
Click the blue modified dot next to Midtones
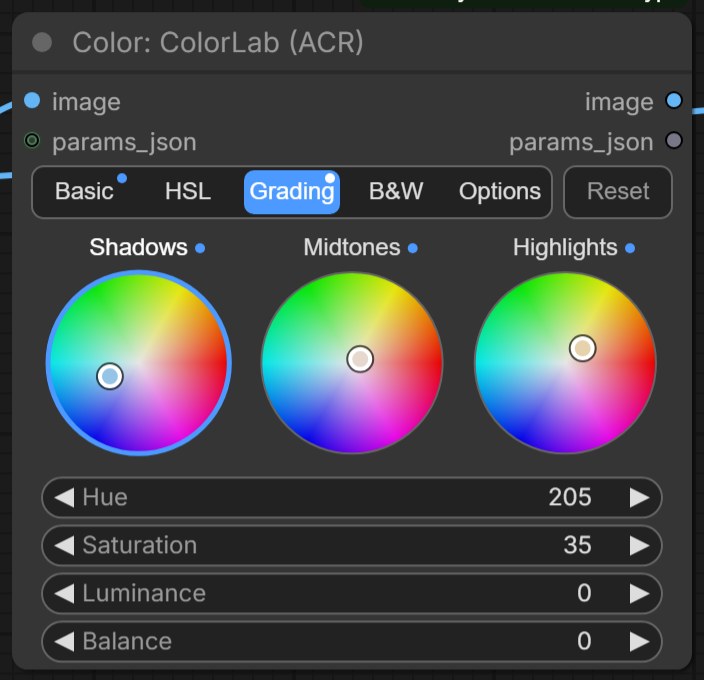(x=413, y=248)
